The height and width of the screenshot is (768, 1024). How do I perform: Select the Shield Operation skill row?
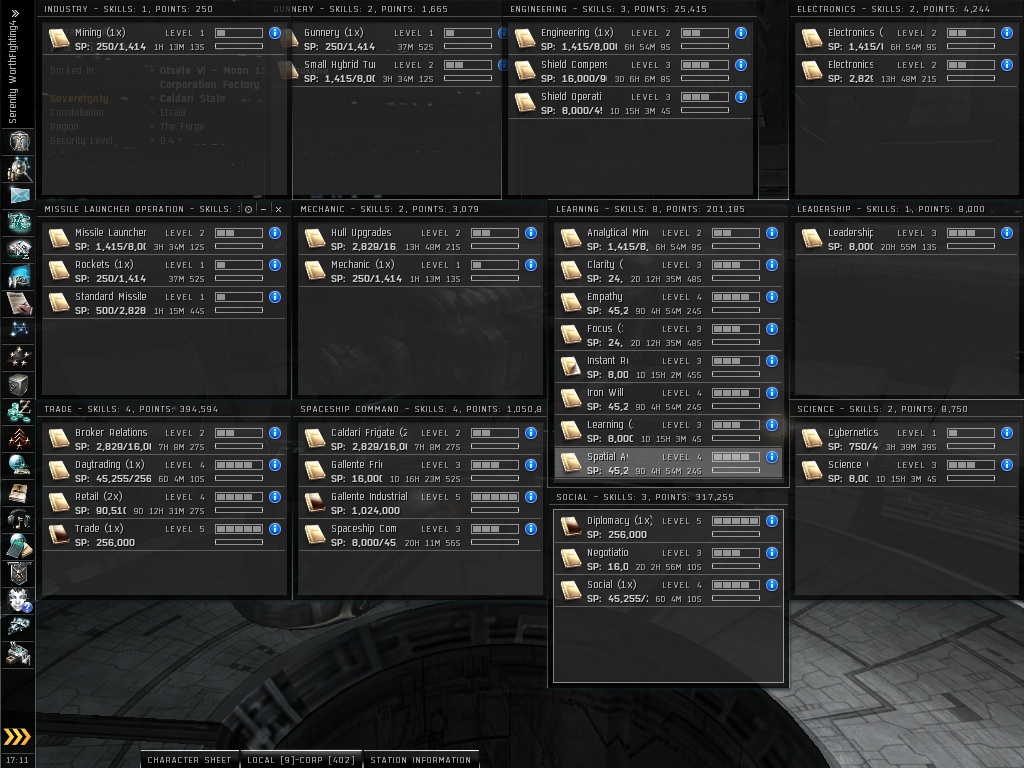click(x=630, y=103)
